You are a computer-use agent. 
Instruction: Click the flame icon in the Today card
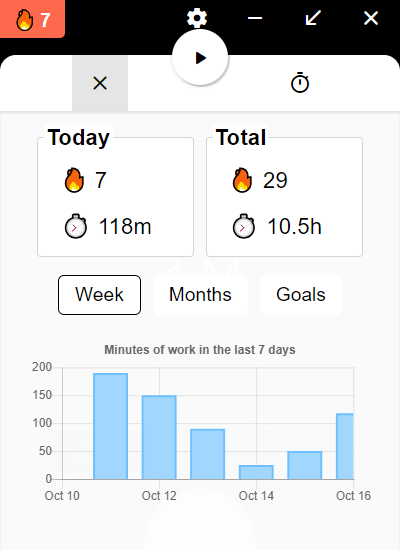74,180
